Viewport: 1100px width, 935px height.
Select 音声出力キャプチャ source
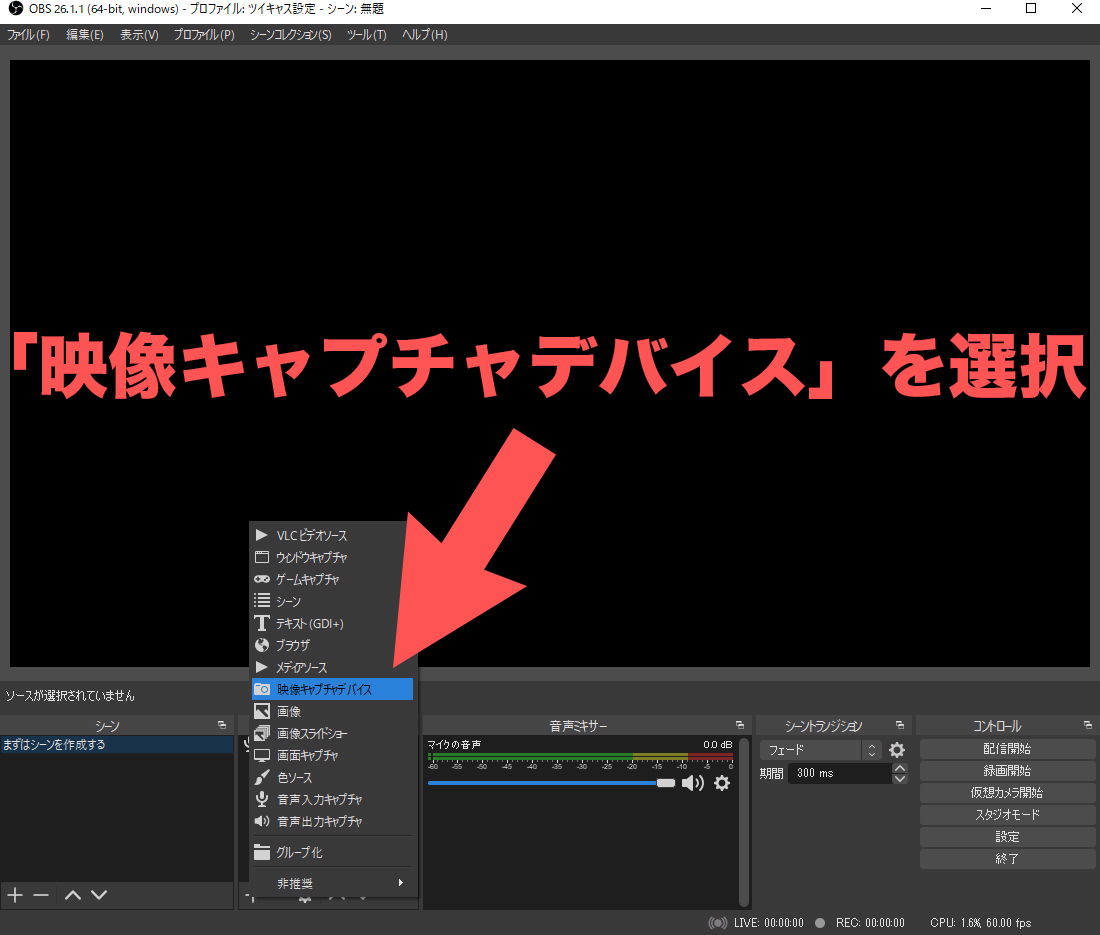tap(332, 821)
